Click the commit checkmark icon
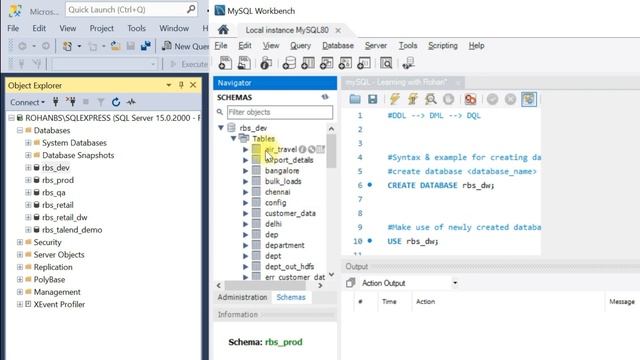Image resolution: width=640 pixels, height=360 pixels. (493, 99)
